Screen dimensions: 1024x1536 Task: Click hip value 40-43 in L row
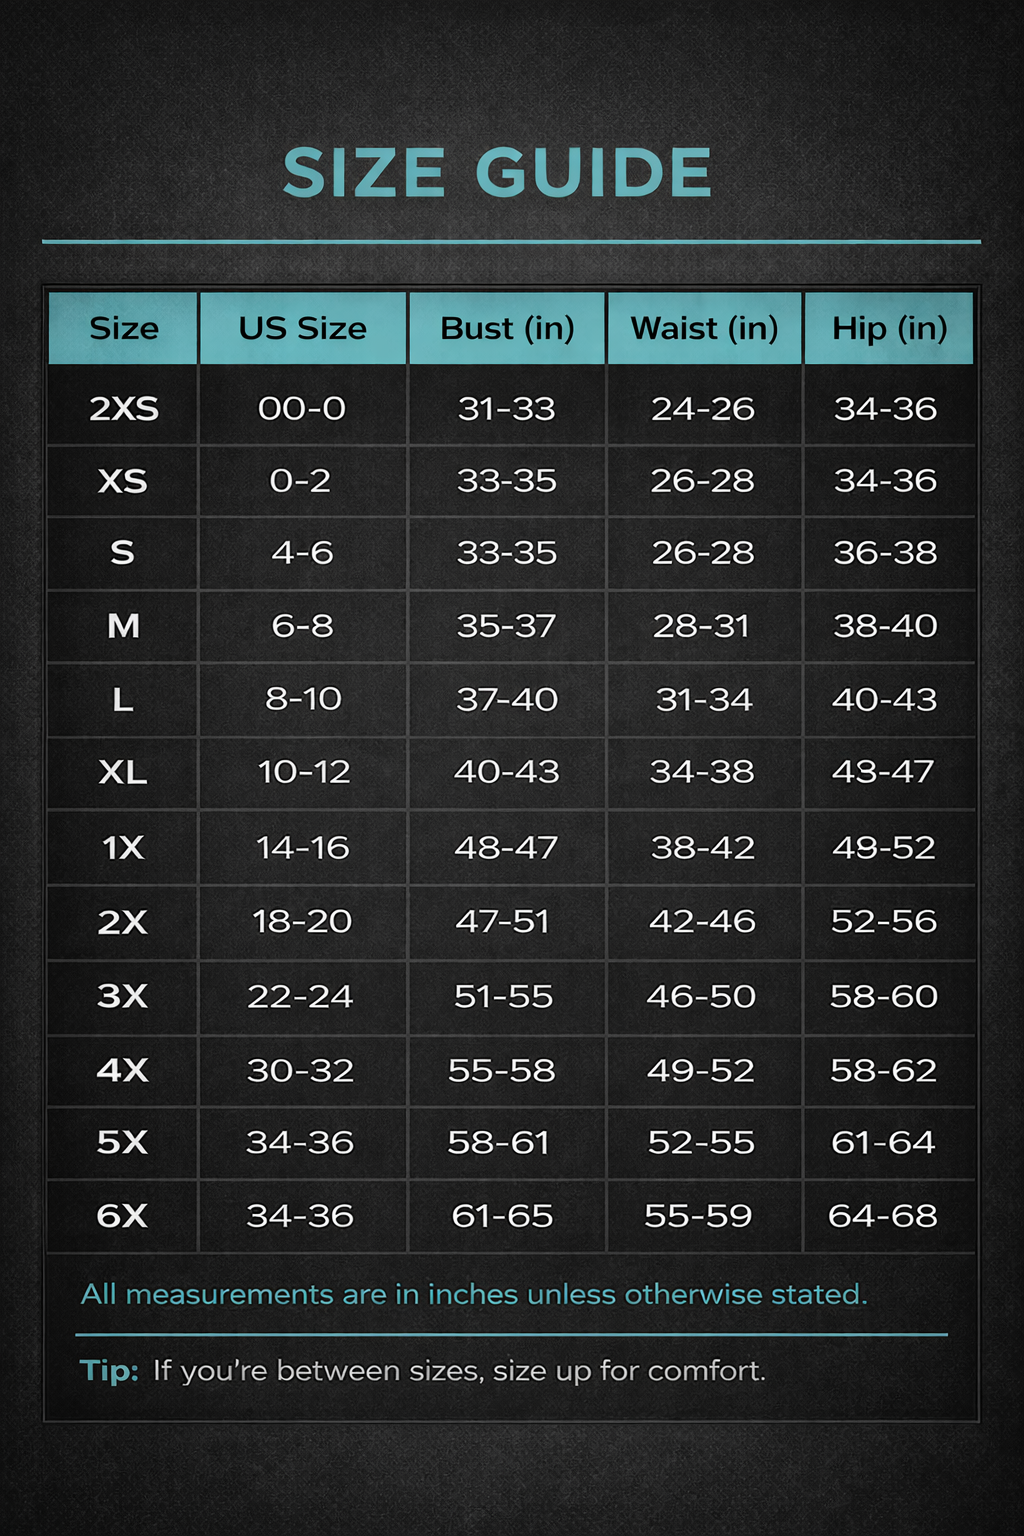coord(884,699)
